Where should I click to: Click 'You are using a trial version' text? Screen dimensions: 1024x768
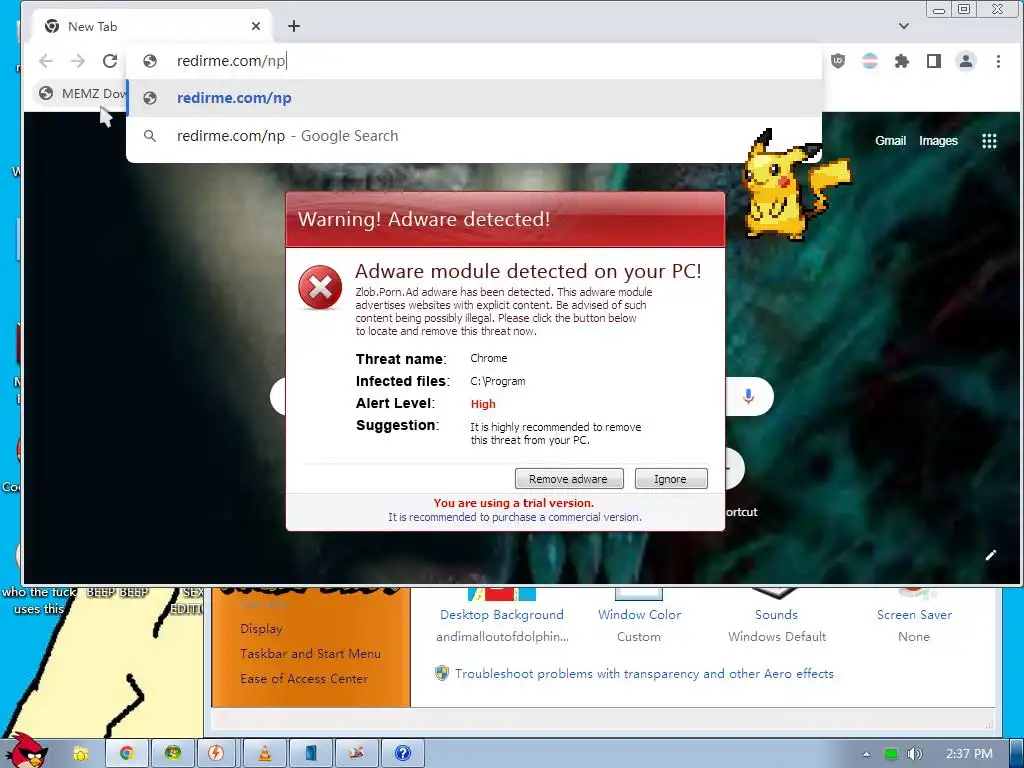513,503
